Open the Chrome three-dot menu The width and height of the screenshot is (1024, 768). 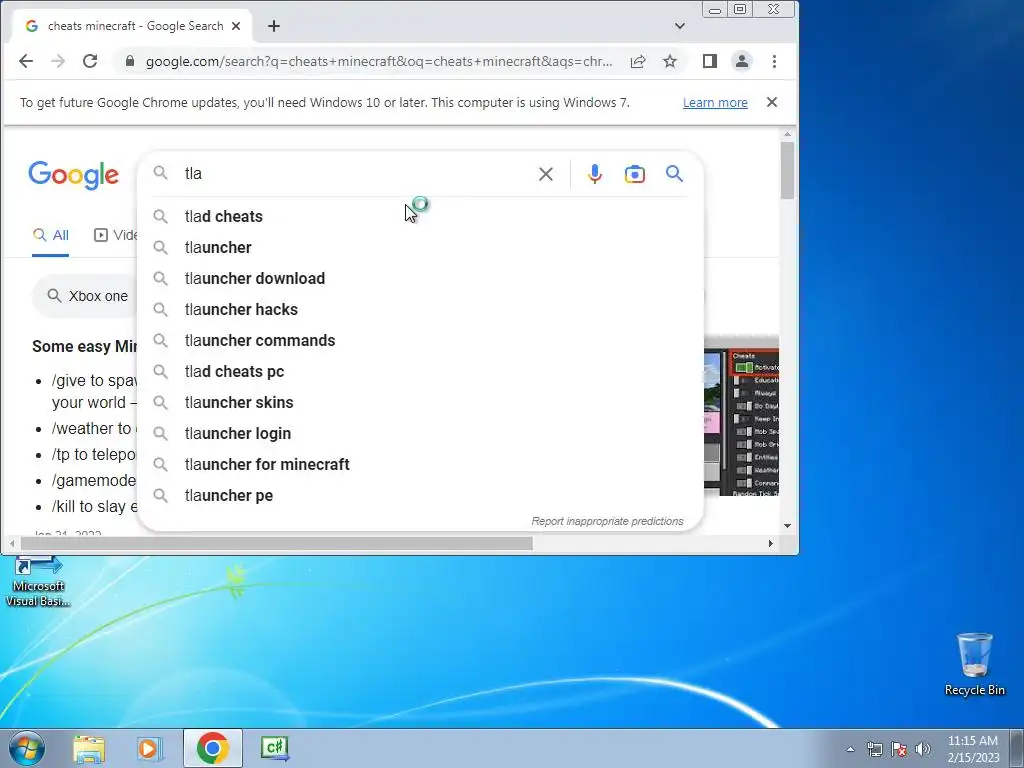[775, 61]
